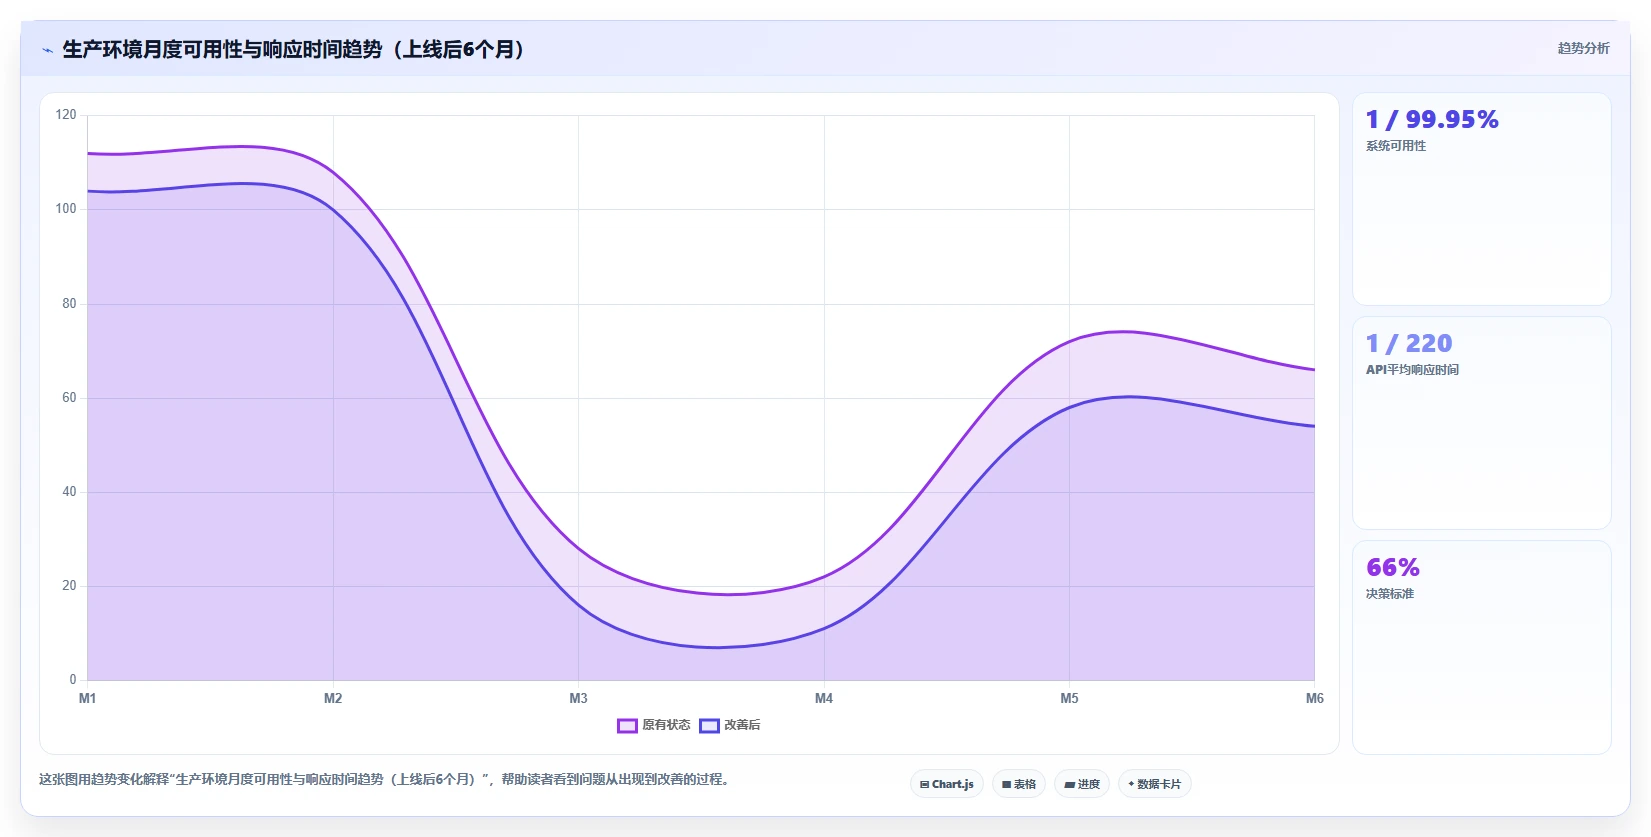Click the M5 x-axis label
The width and height of the screenshot is (1651, 837).
1069,698
